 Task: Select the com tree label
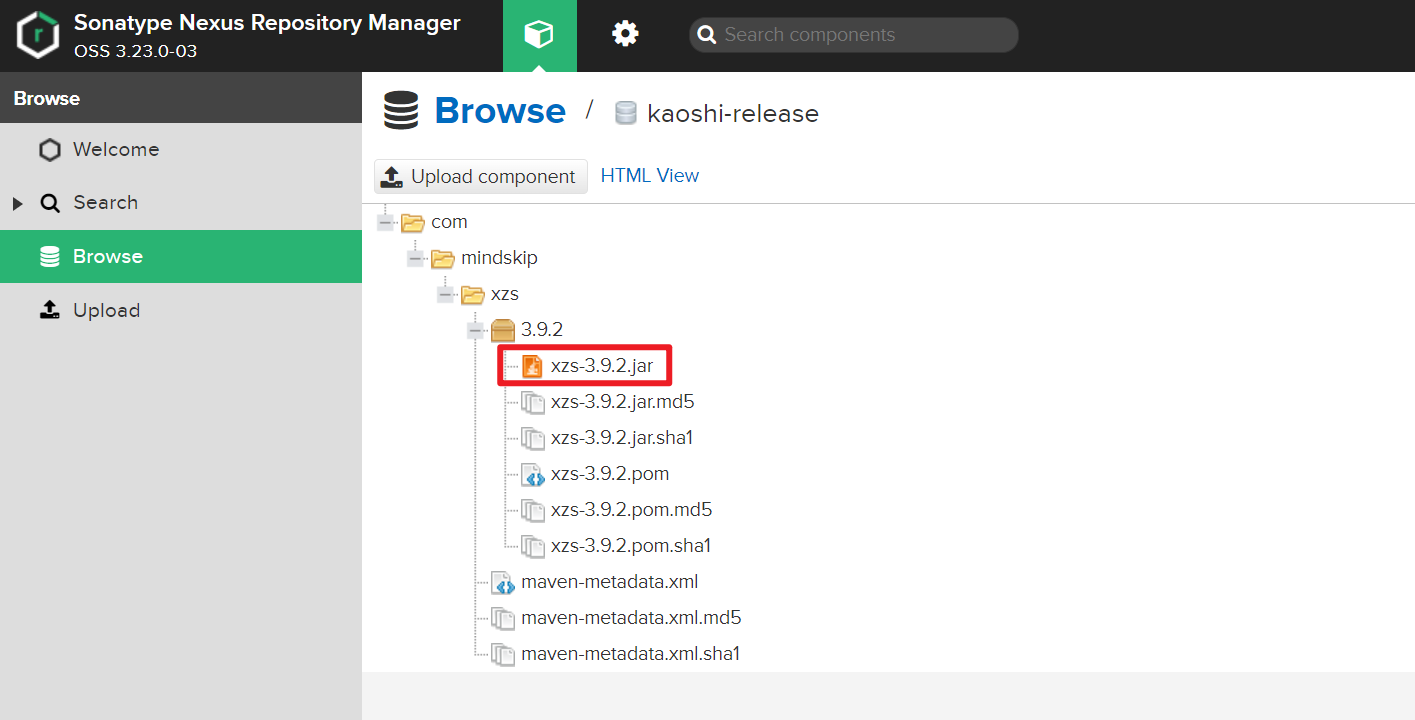pyautogui.click(x=449, y=222)
